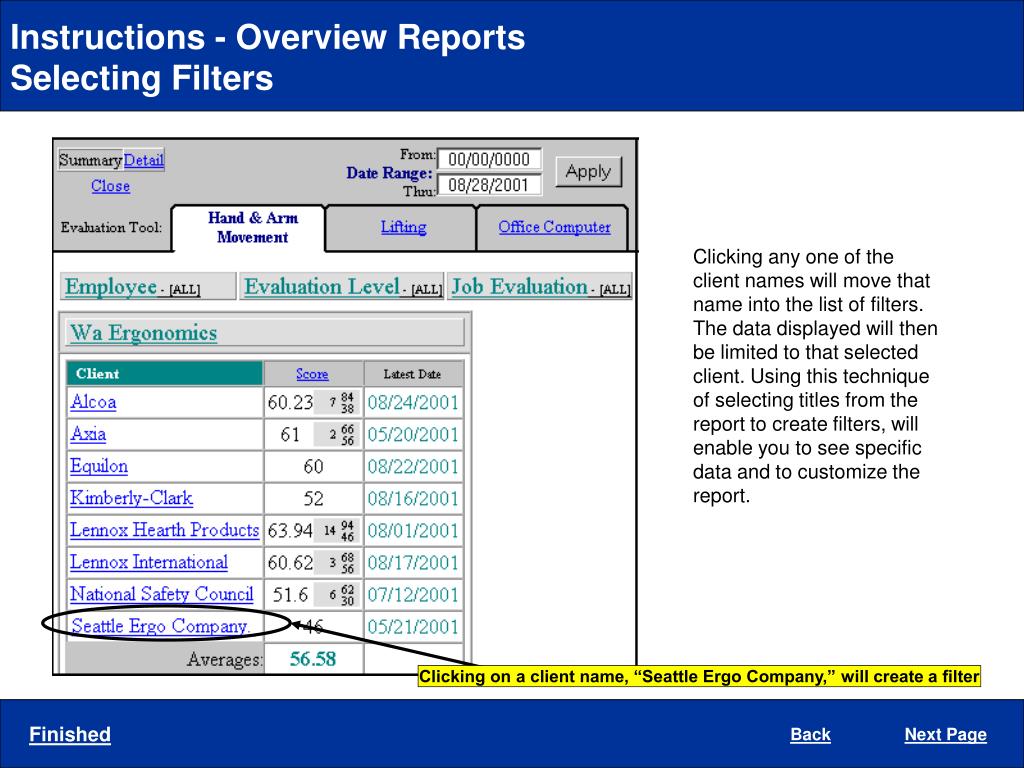This screenshot has width=1024, height=768.
Task: Click Lennox Hearth Products score 63.94
Action: (290, 530)
